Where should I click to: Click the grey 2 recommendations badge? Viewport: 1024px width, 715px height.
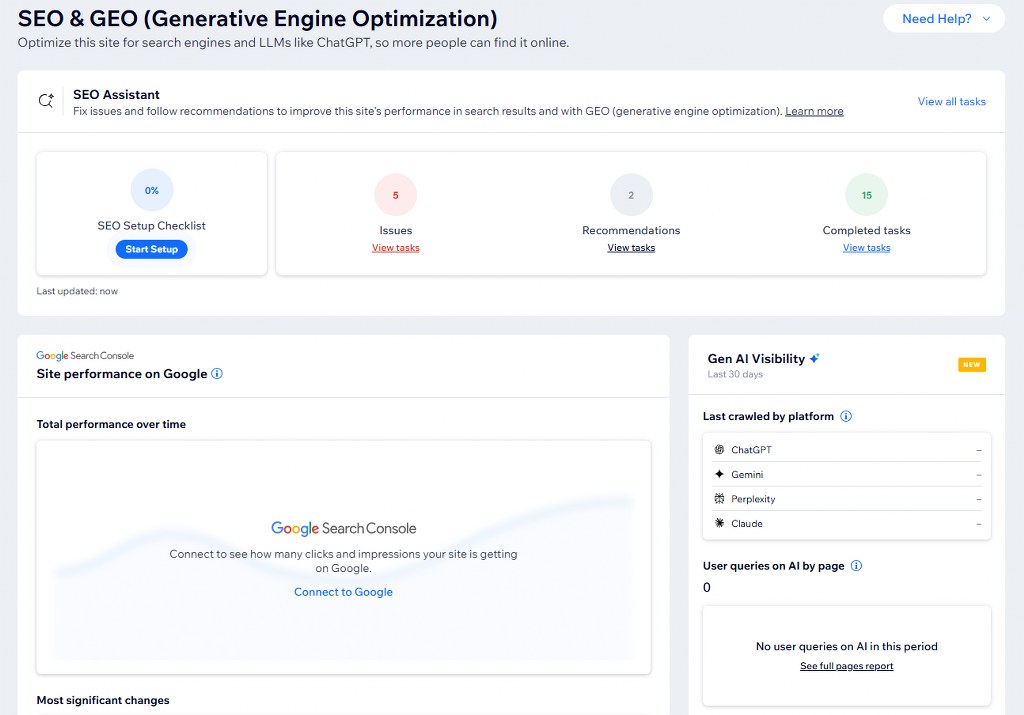[631, 195]
